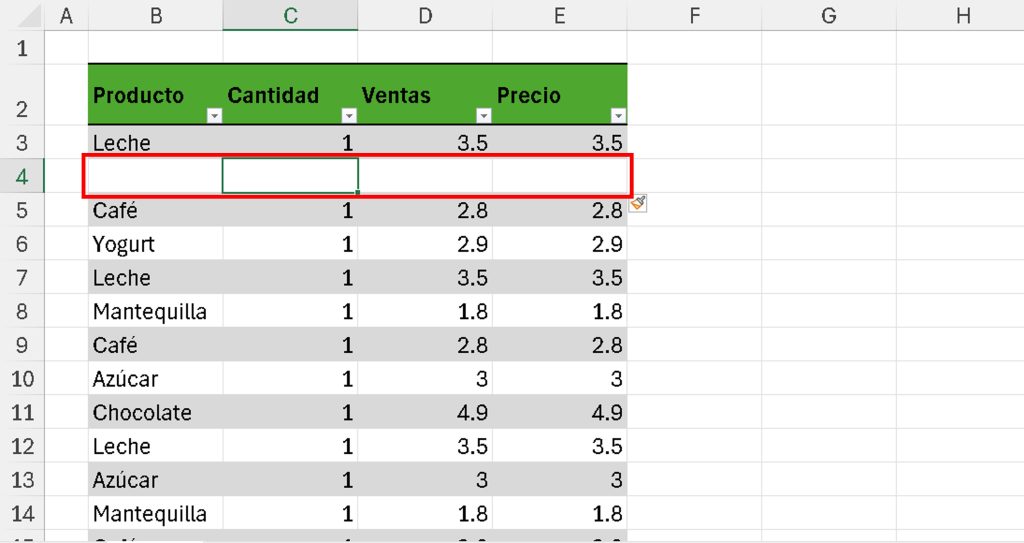Viewport: 1024px width, 543px height.
Task: Select column H header
Action: coord(962,15)
